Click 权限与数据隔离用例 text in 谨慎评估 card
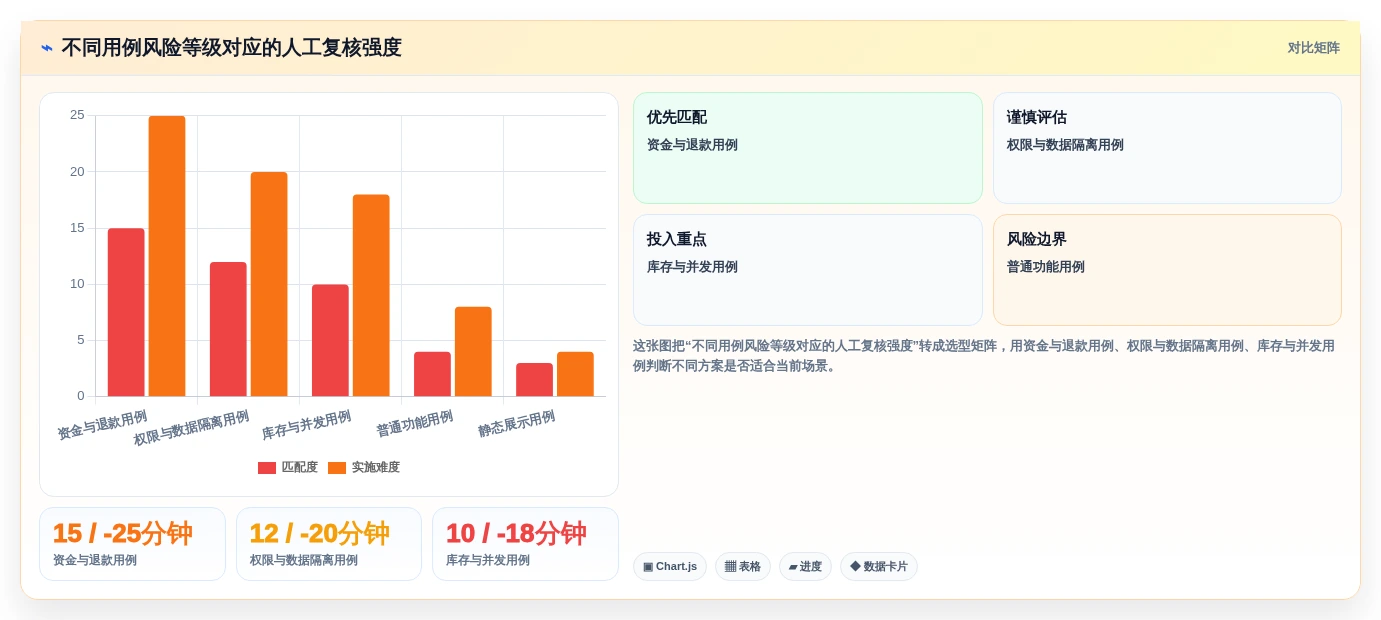This screenshot has width=1381, height=620. coord(1065,145)
